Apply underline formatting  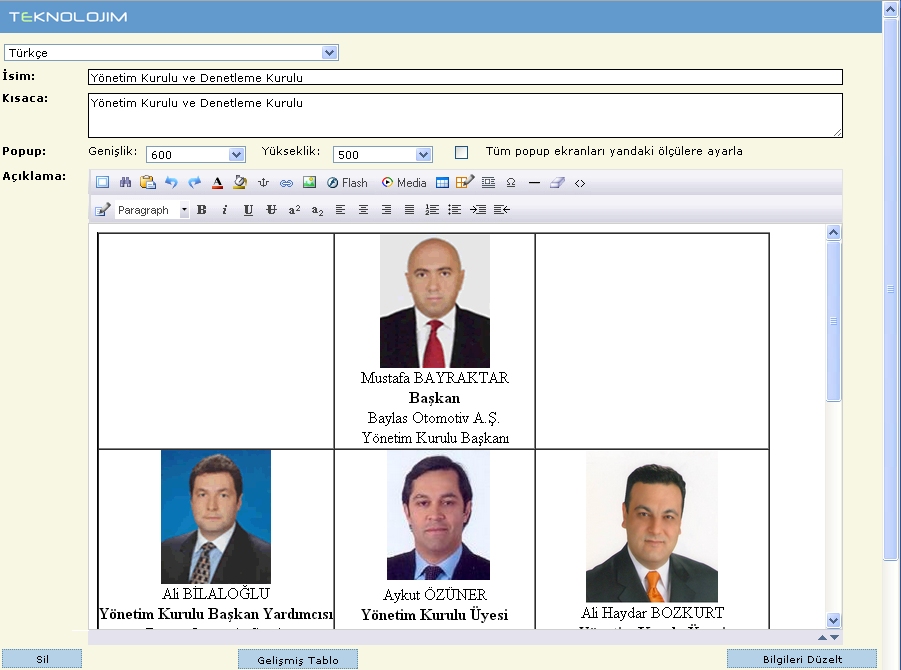(x=248, y=210)
